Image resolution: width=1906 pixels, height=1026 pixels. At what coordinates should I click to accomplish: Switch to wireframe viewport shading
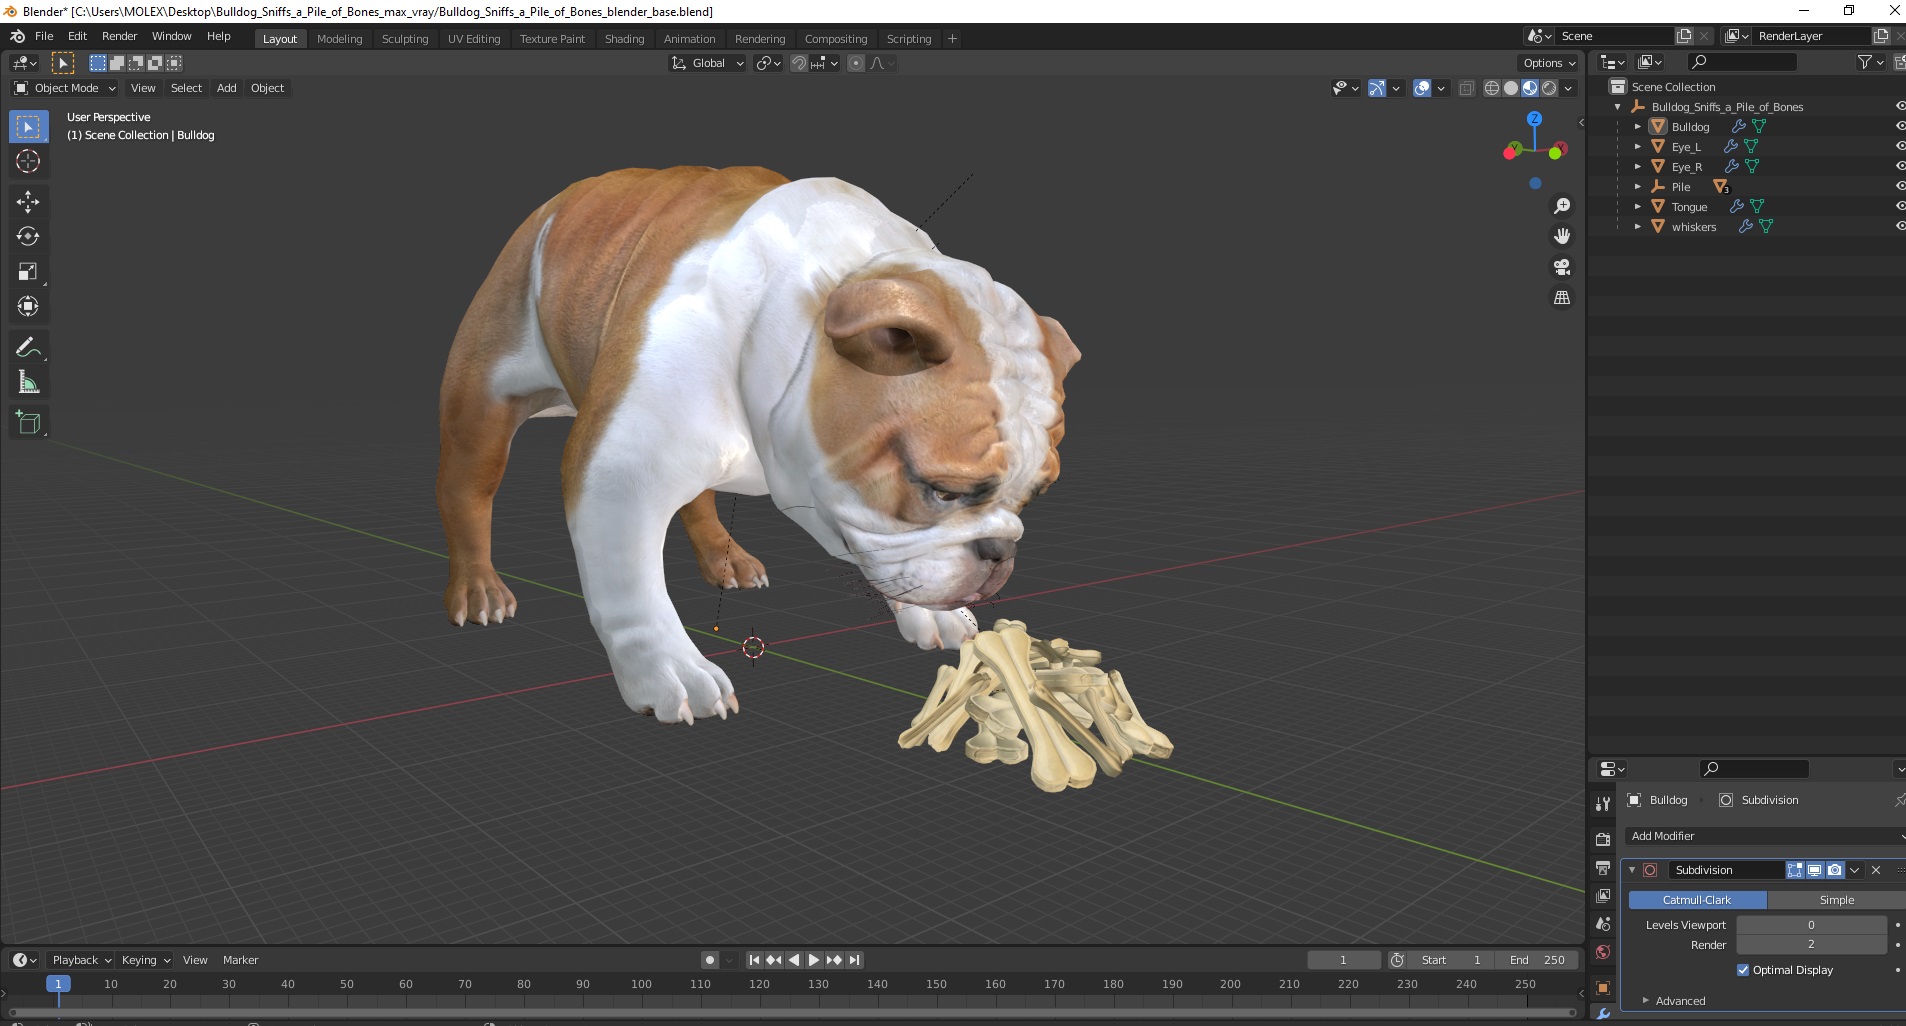coord(1491,88)
